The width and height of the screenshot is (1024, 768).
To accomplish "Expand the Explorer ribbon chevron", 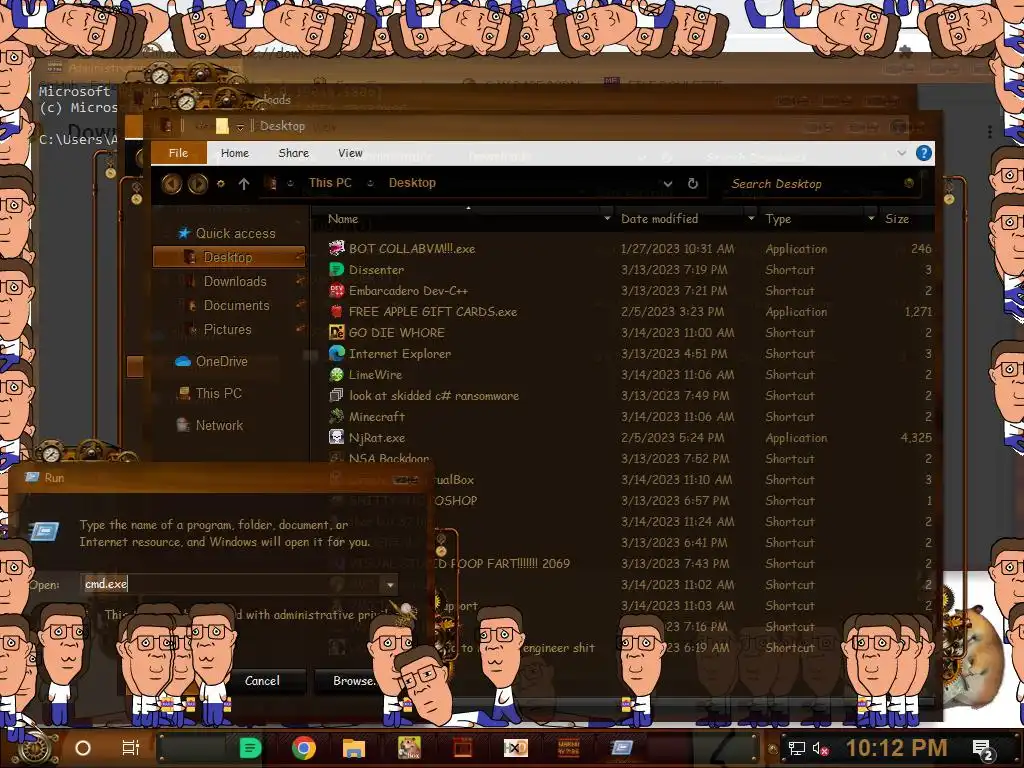I will pyautogui.click(x=901, y=153).
